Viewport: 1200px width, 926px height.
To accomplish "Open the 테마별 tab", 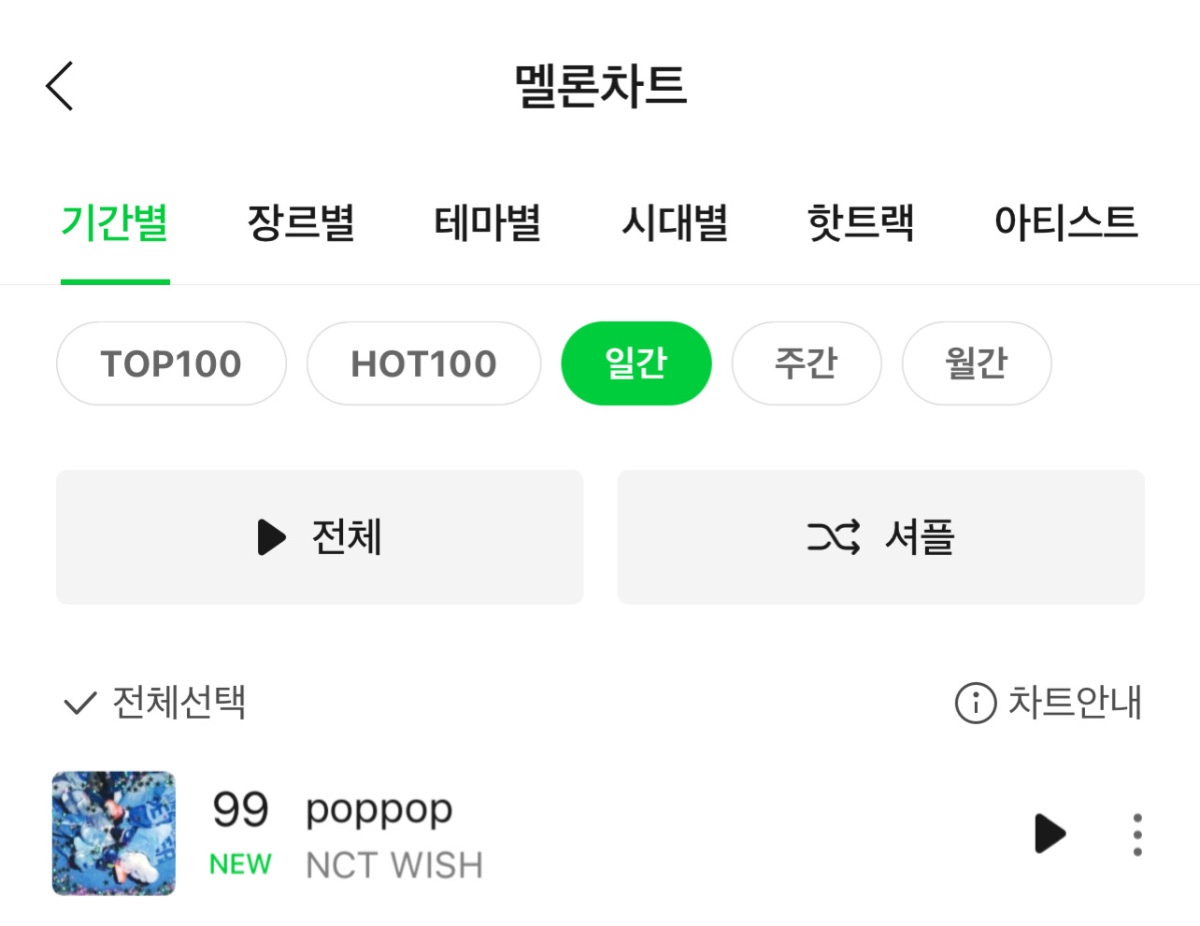I will pyautogui.click(x=488, y=222).
